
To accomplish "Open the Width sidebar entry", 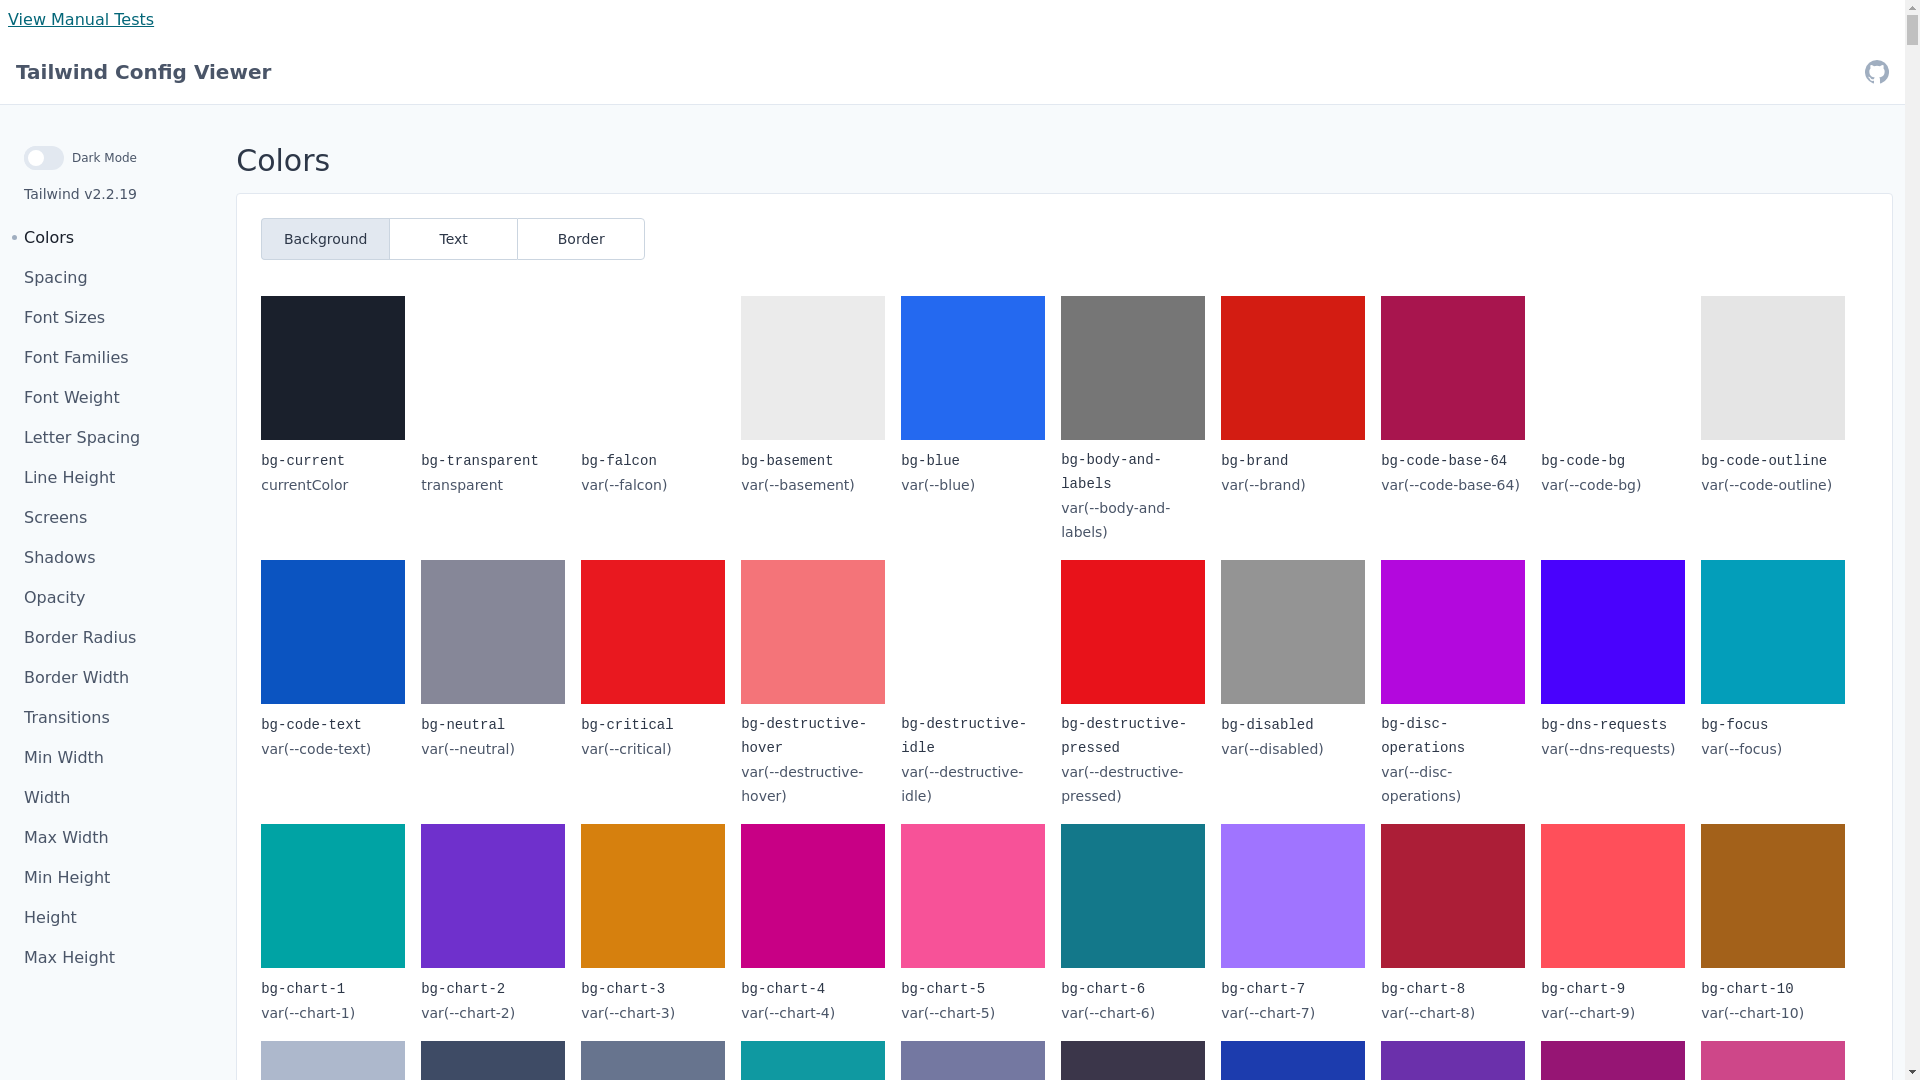I will [47, 798].
